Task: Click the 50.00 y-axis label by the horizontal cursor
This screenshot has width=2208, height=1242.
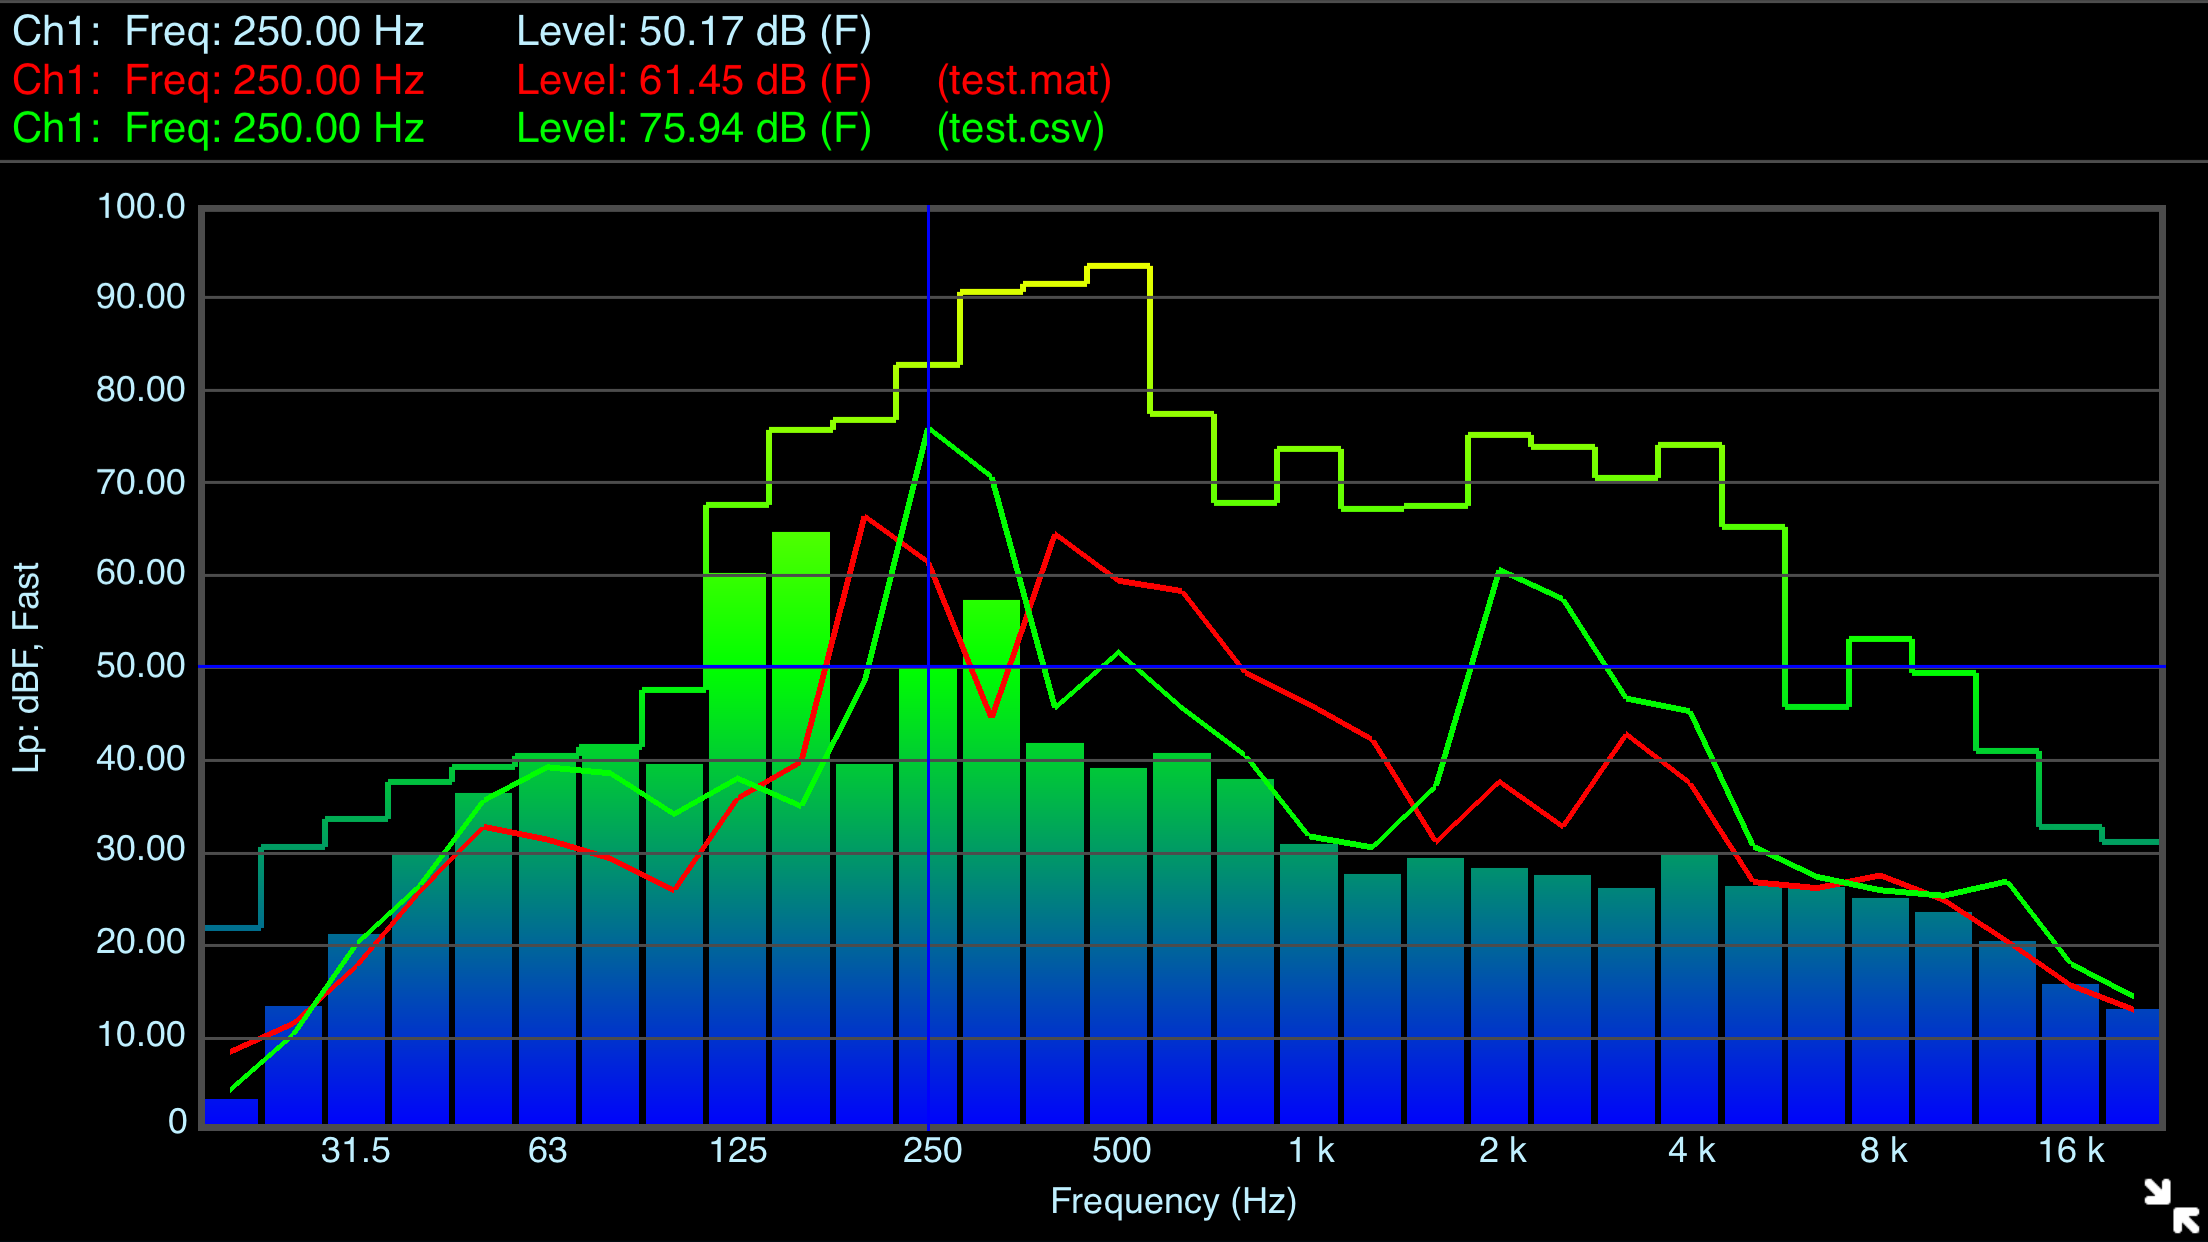Action: [141, 666]
